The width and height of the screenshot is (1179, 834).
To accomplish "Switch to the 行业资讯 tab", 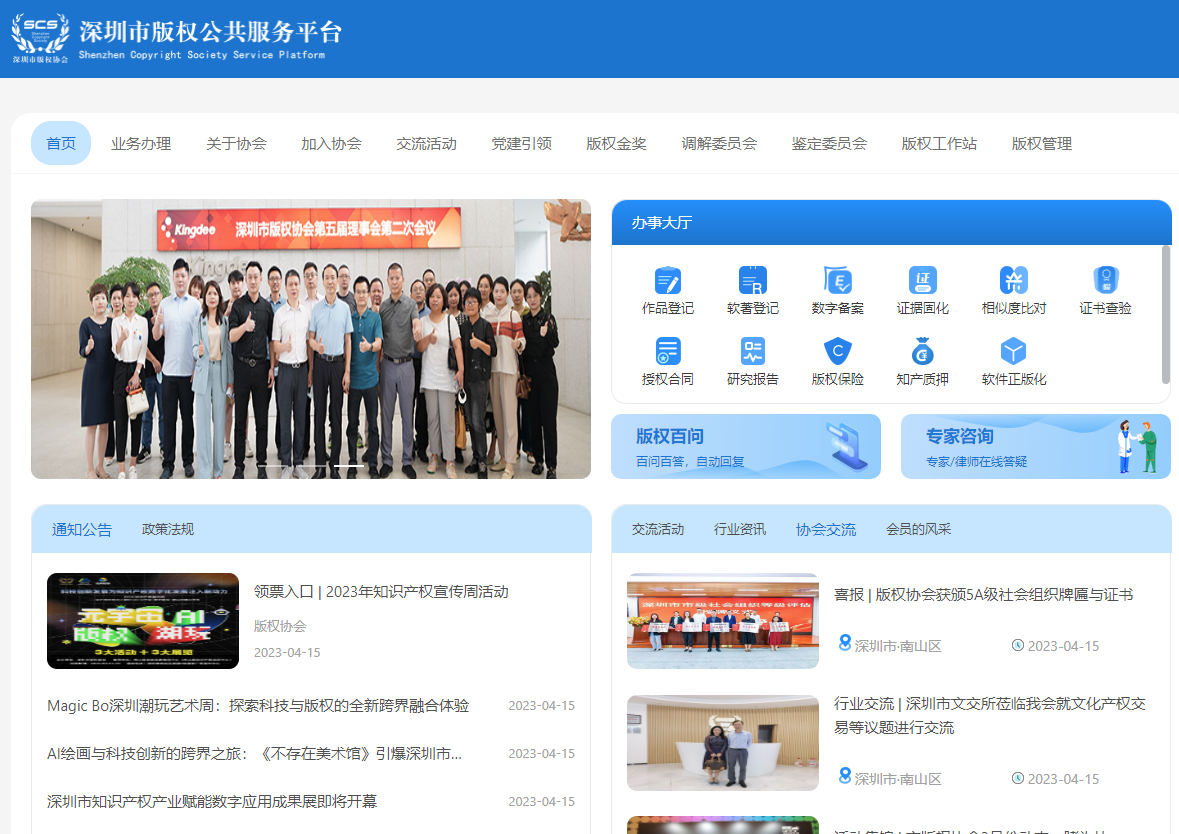I will pyautogui.click(x=740, y=529).
